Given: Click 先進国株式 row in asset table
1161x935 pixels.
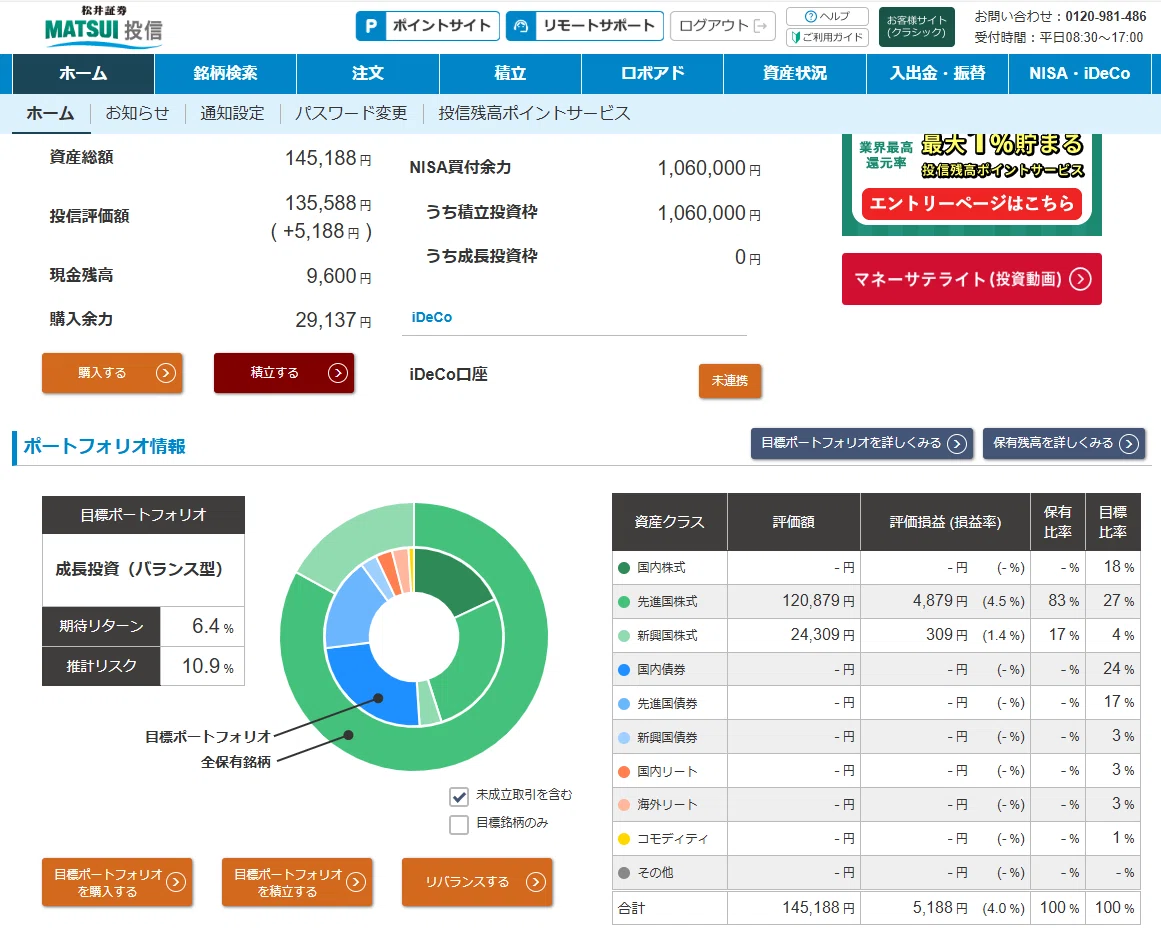Looking at the screenshot, I should [x=876, y=601].
